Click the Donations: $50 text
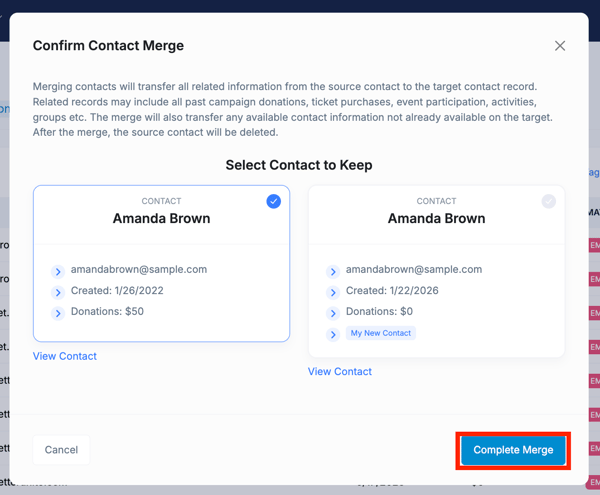Screen dimensions: 600x495 click(x=107, y=312)
